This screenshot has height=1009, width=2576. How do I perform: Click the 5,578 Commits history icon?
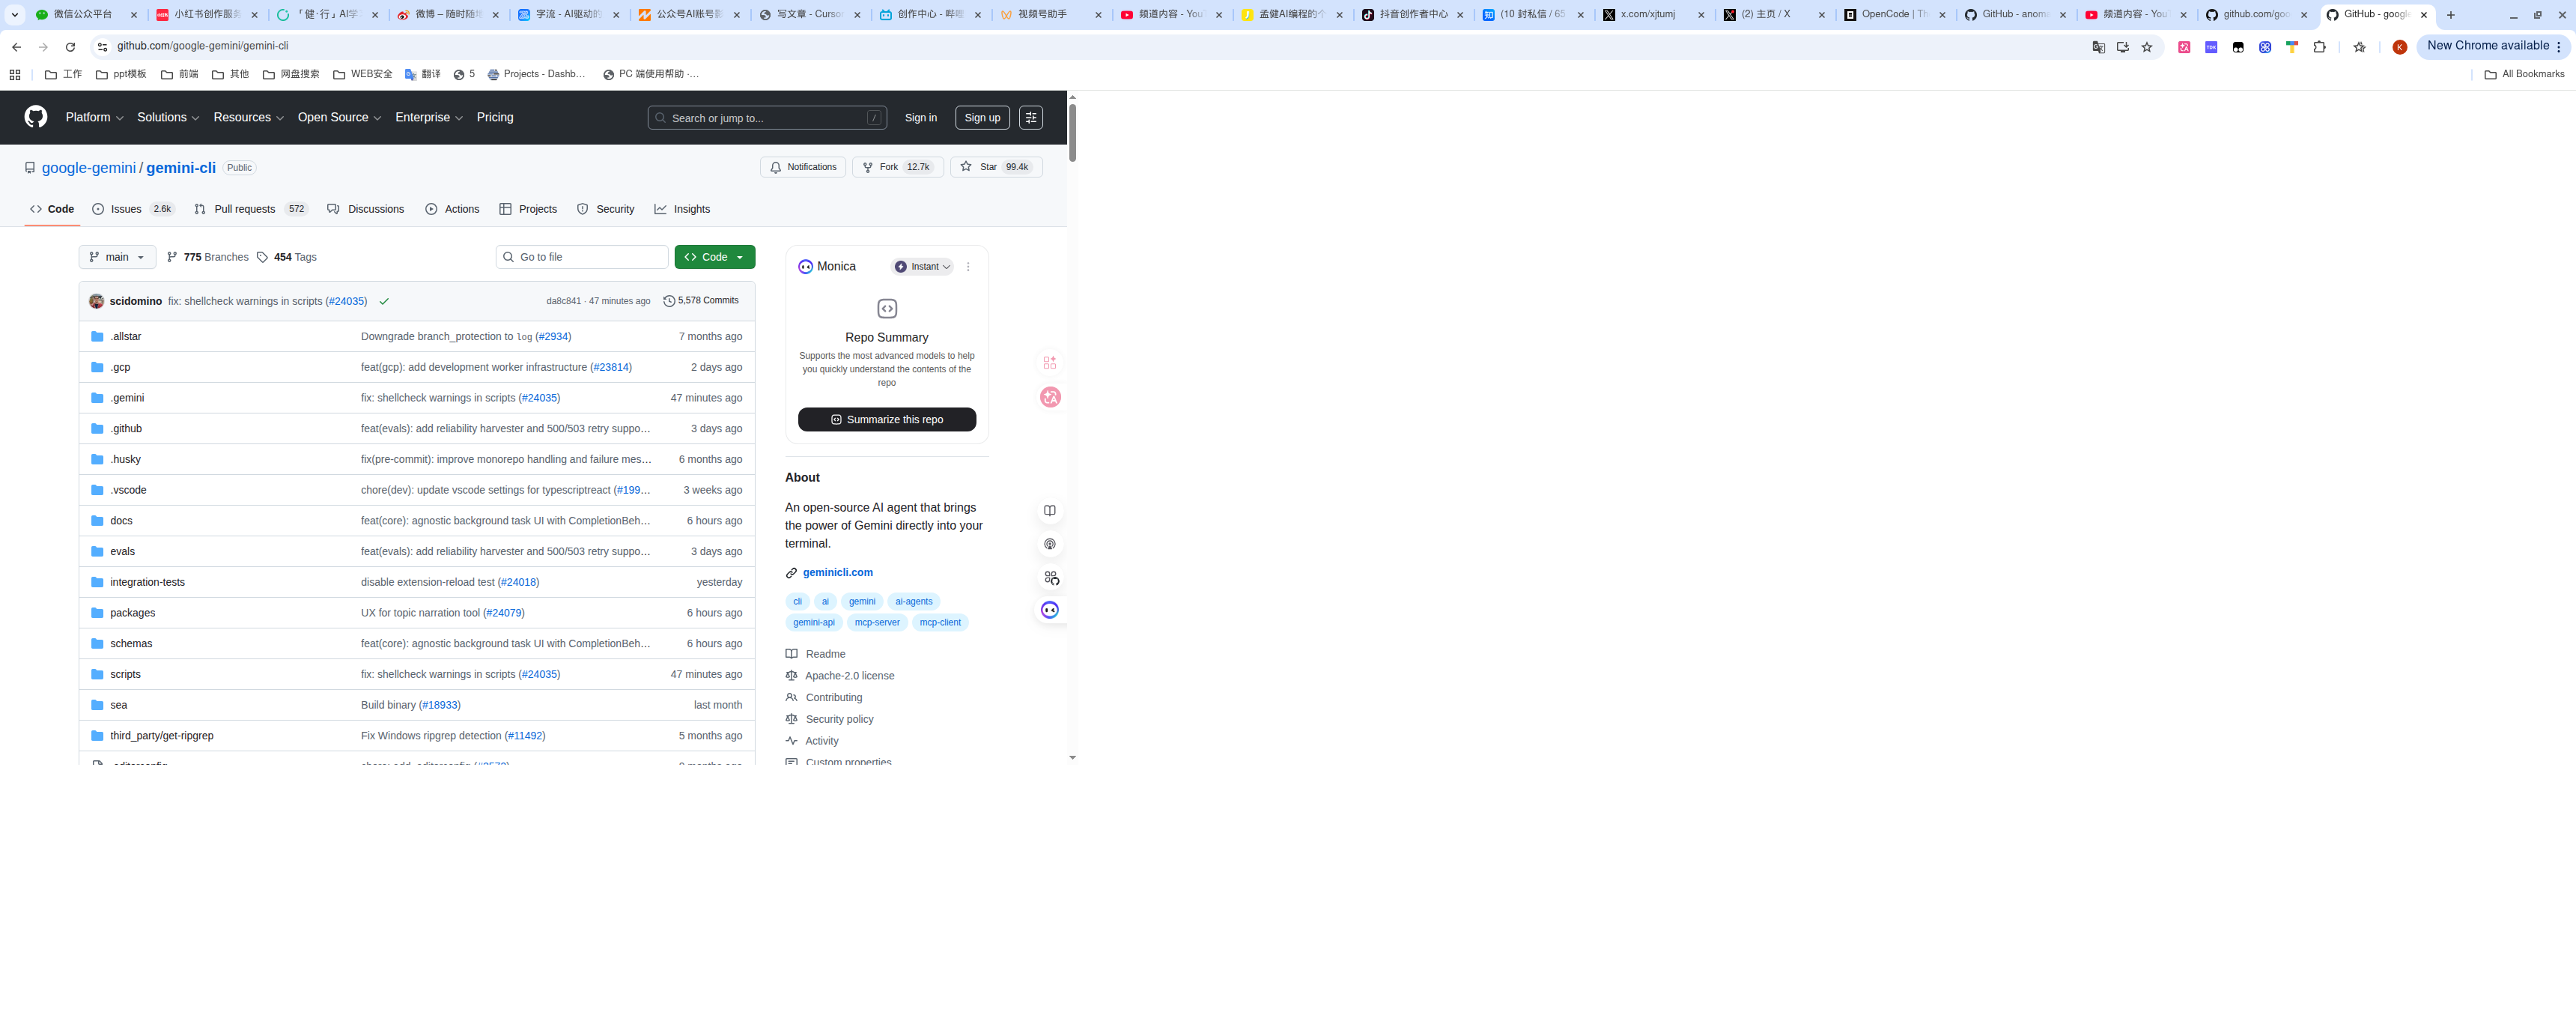[669, 301]
